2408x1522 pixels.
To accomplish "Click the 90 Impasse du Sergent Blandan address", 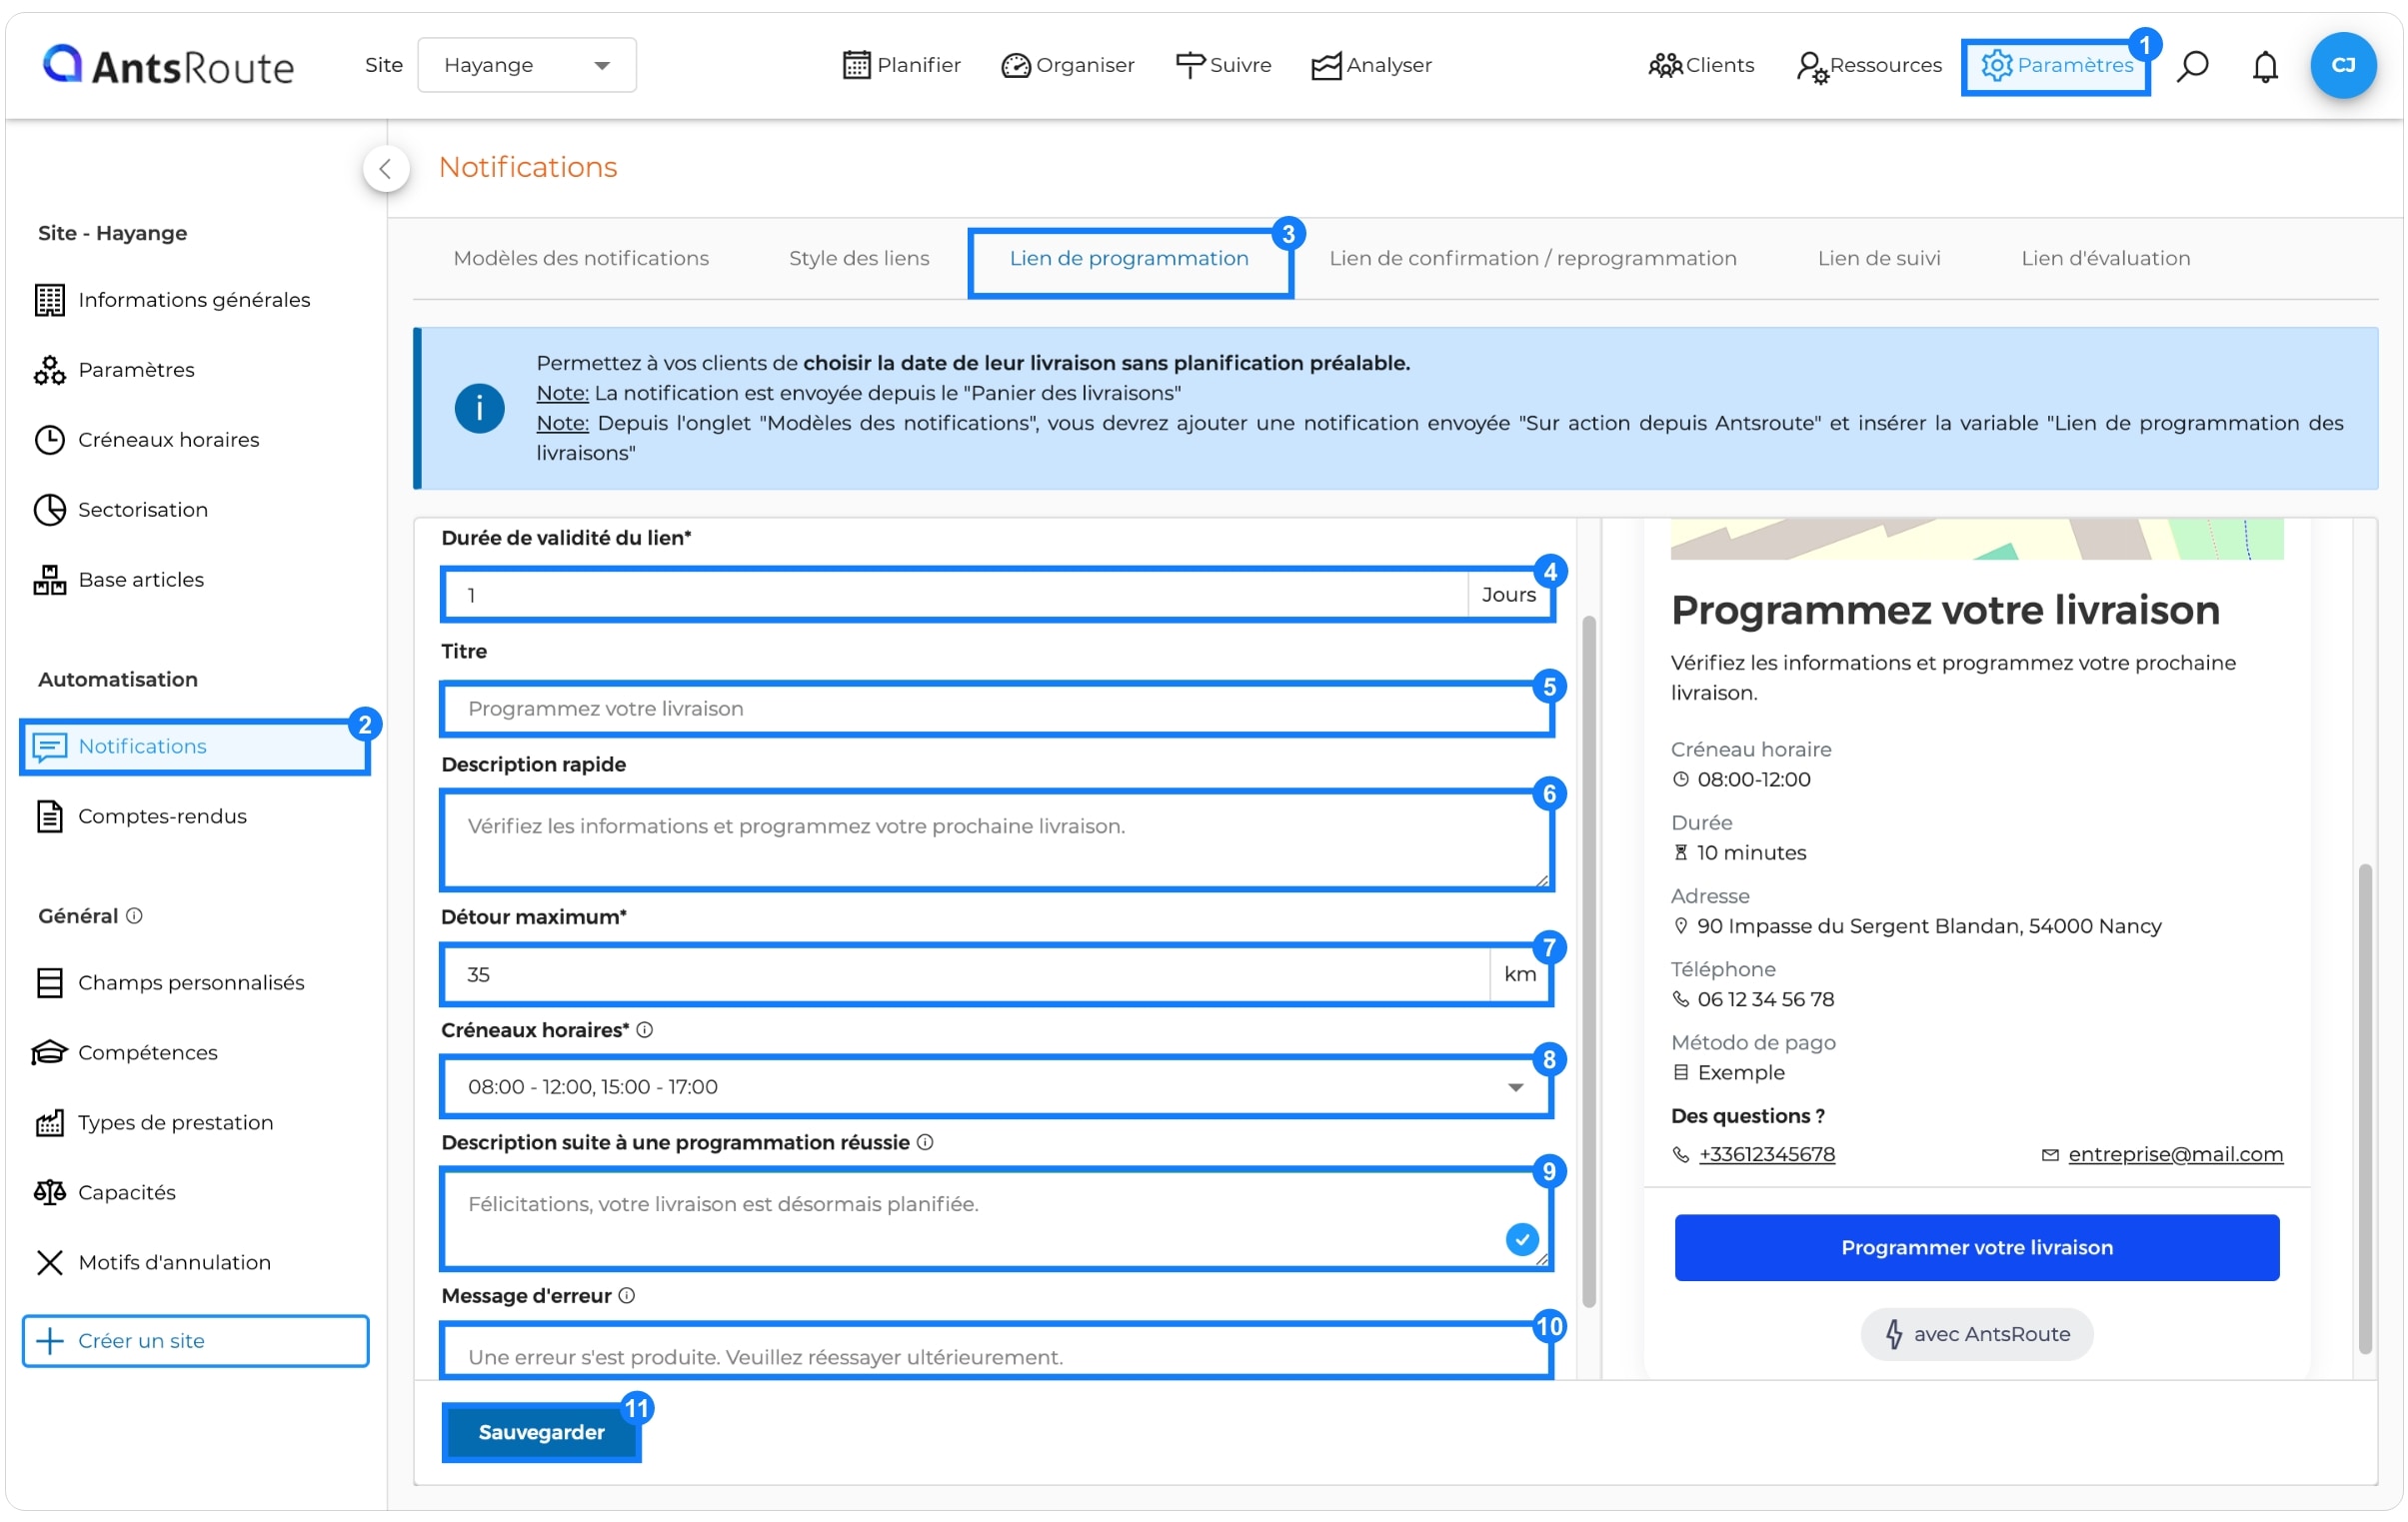I will [1929, 927].
